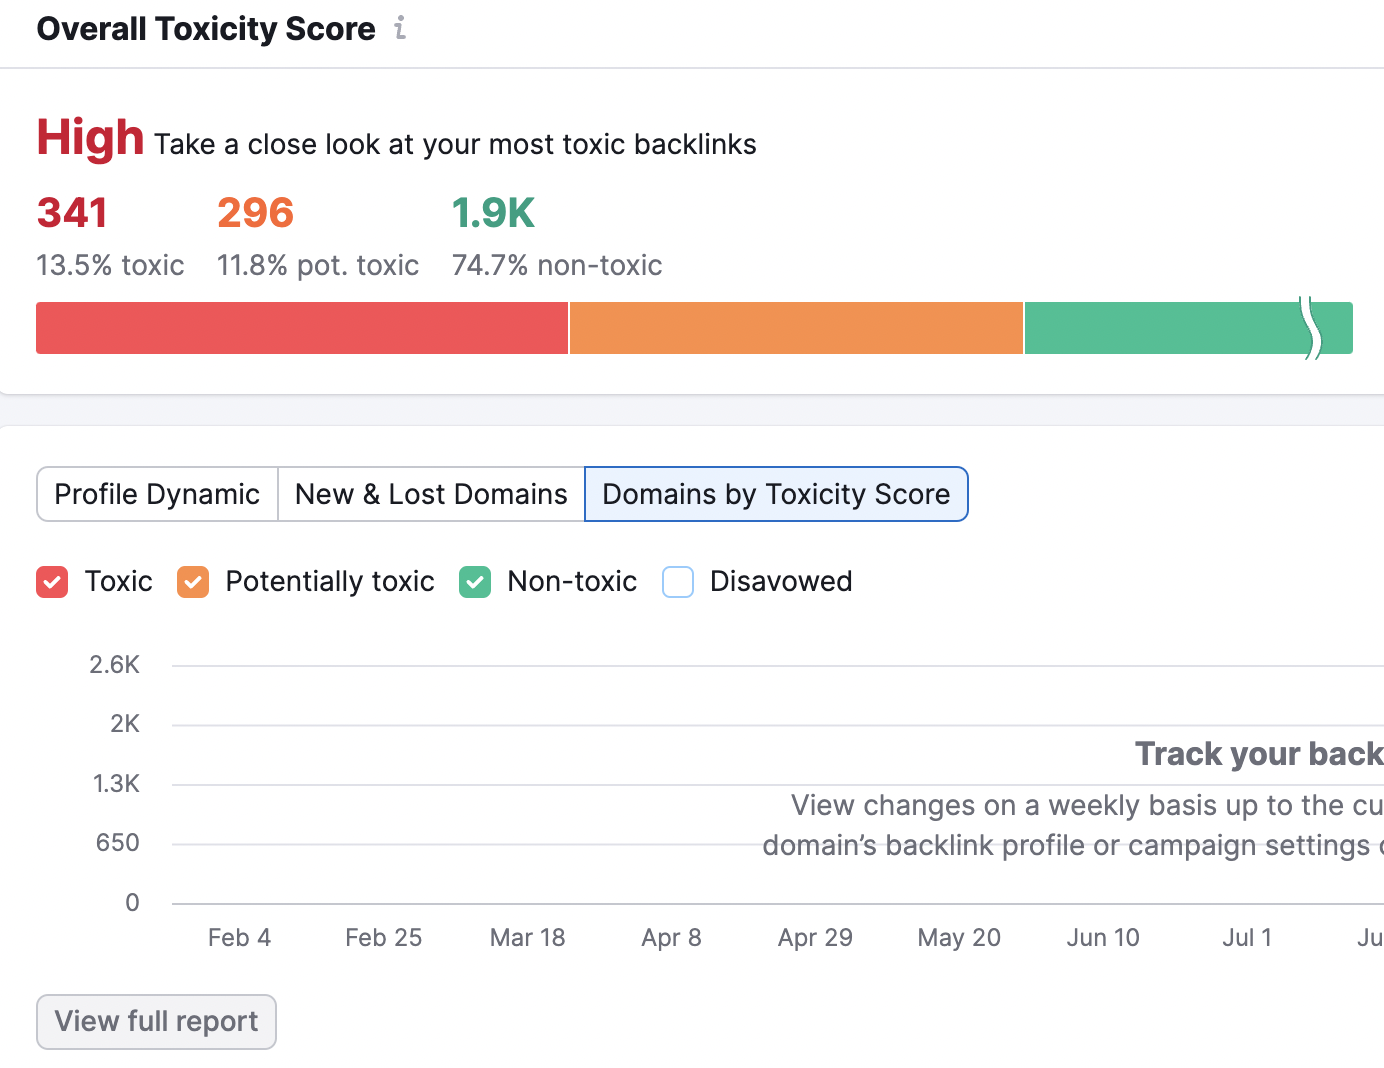Click the 341 toxic domains count

(x=71, y=212)
